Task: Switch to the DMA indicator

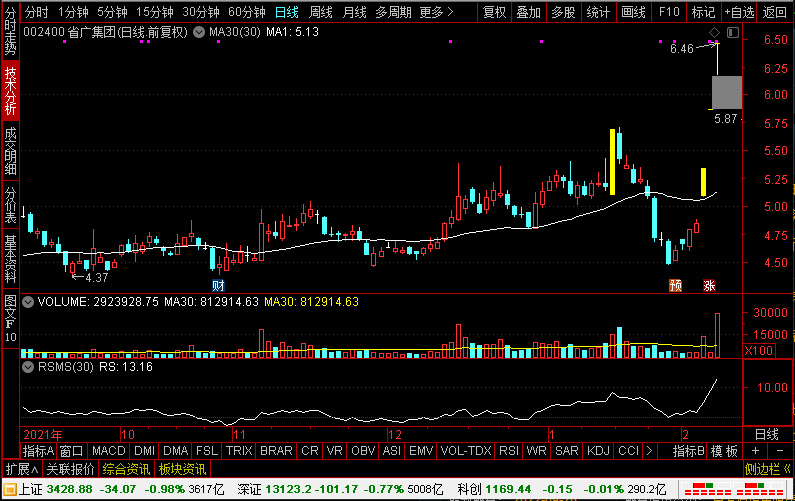Action: point(175,451)
